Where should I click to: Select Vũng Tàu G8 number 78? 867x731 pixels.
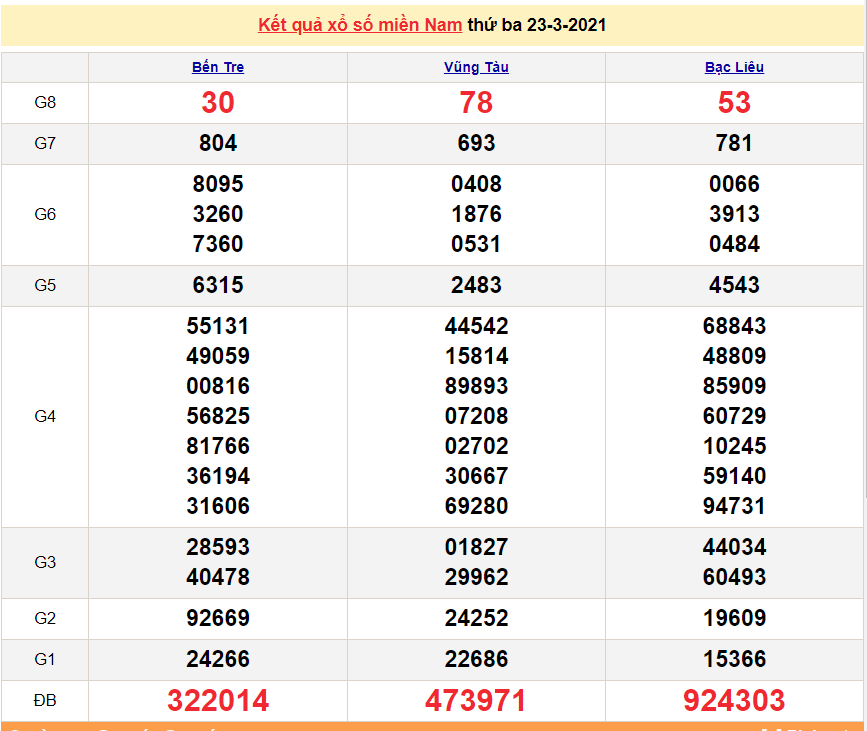tap(476, 103)
